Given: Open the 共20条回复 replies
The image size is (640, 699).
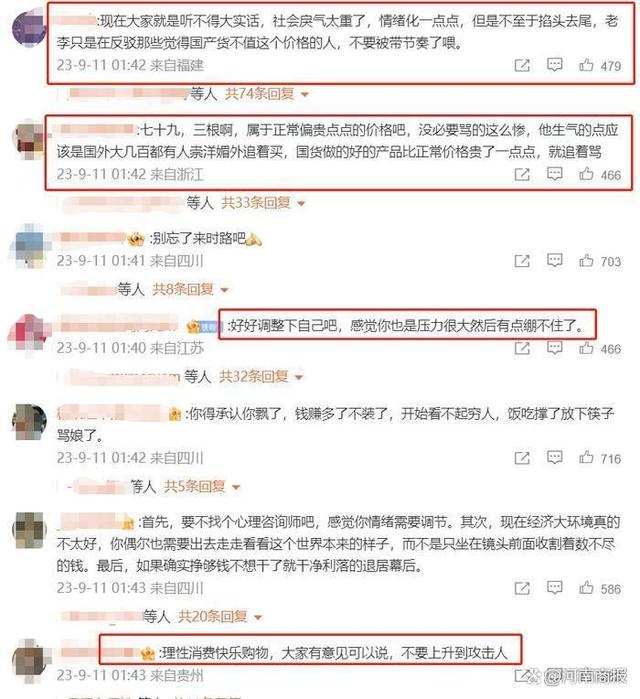Looking at the screenshot, I should coord(220,617).
